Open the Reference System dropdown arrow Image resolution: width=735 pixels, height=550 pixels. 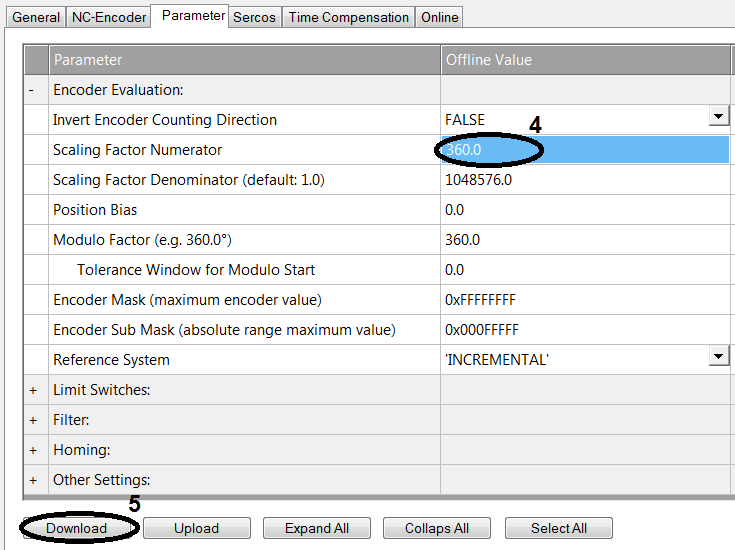click(719, 356)
